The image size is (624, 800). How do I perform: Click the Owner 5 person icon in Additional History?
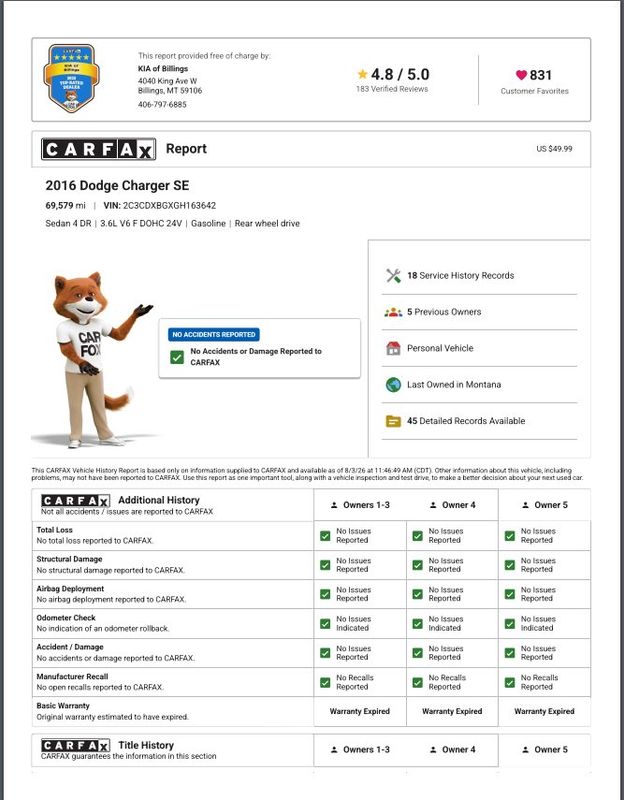point(526,505)
